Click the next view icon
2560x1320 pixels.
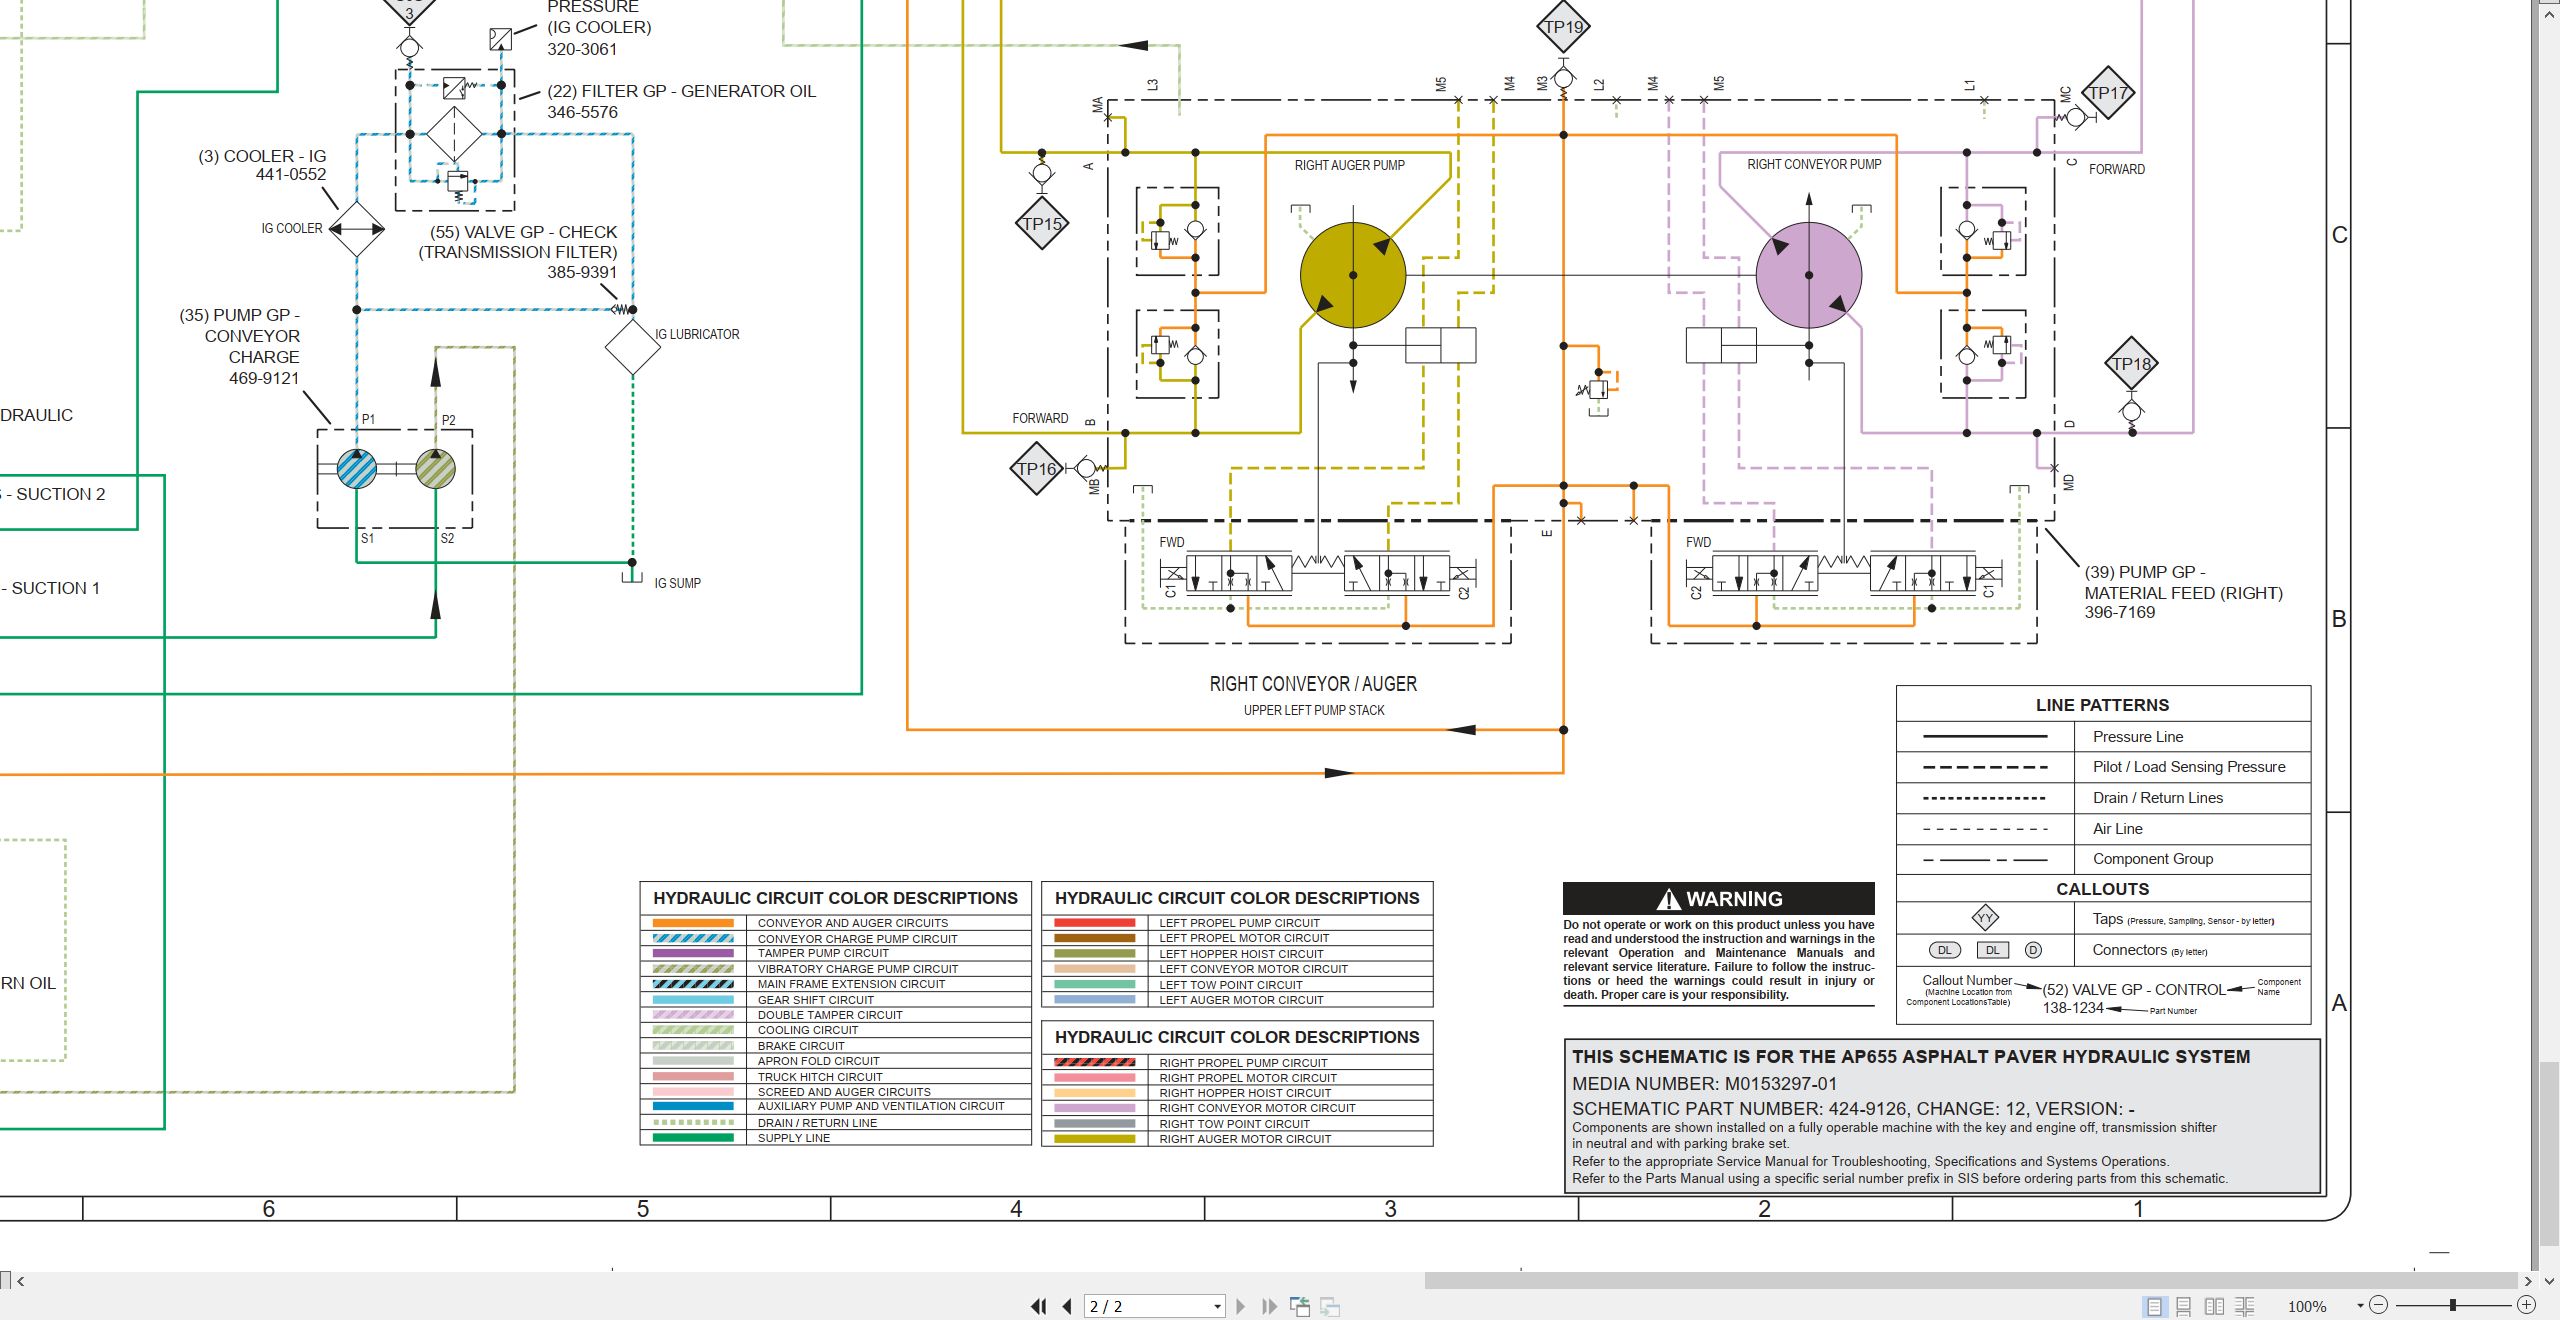[1330, 1306]
